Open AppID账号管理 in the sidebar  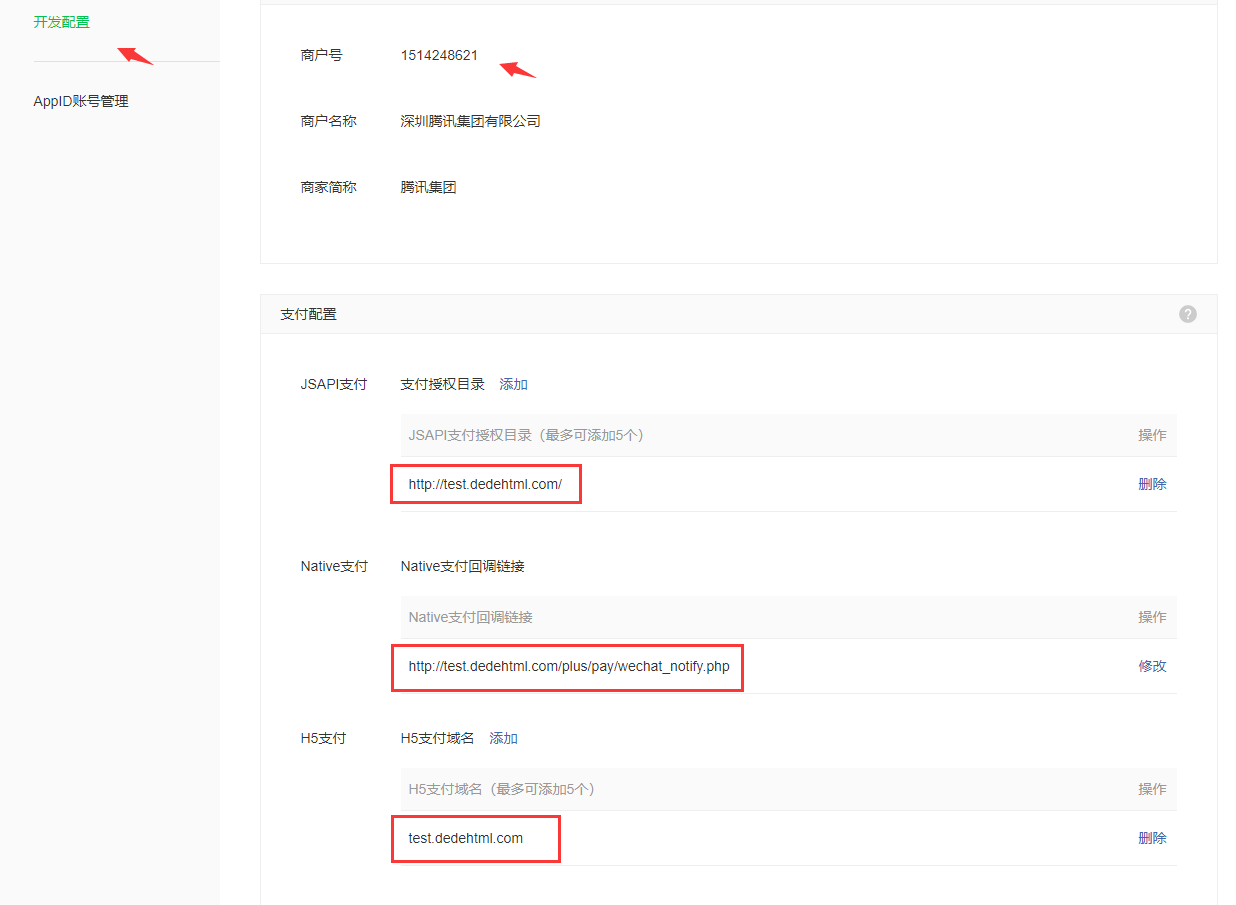pos(81,101)
